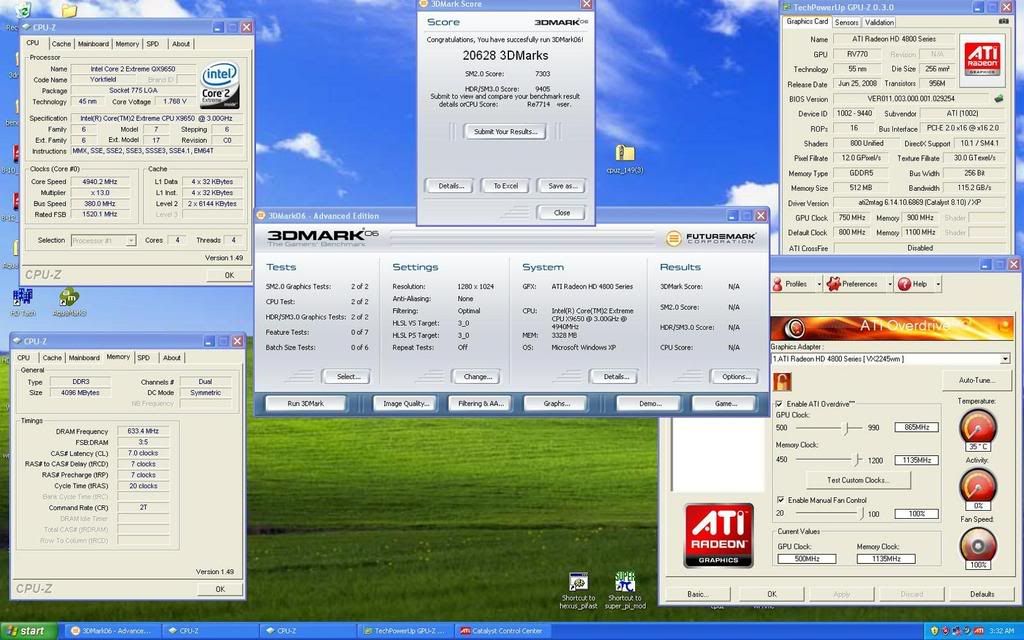Open About tab in top CPU-Z window
The height and width of the screenshot is (640, 1024).
coord(181,44)
